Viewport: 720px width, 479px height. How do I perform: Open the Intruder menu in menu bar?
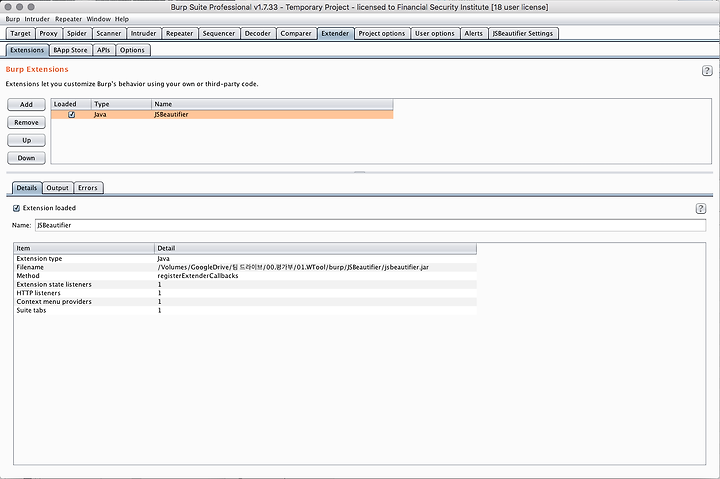[x=37, y=19]
